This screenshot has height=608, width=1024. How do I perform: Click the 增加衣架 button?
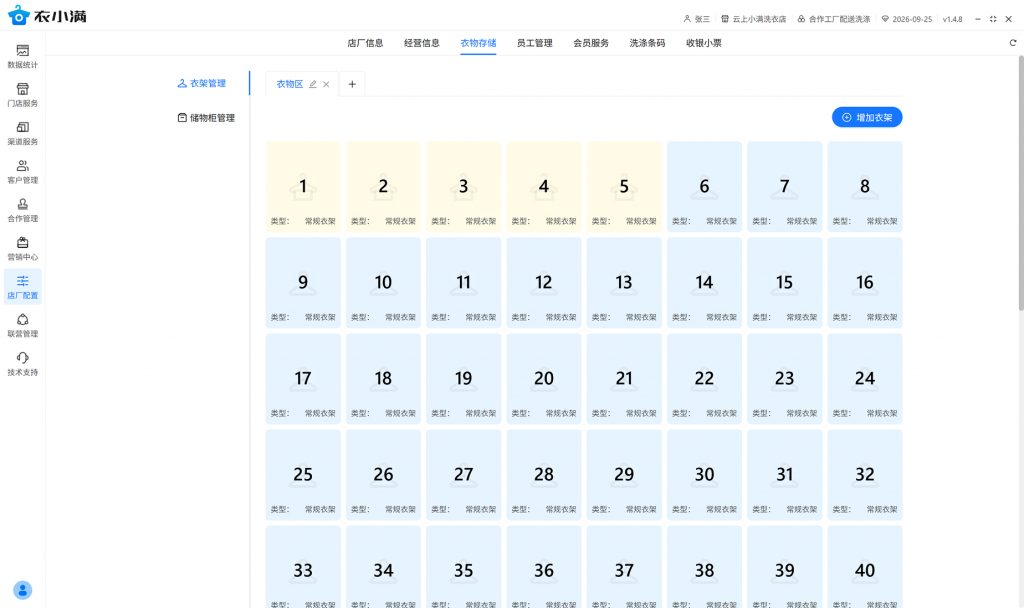[x=867, y=117]
